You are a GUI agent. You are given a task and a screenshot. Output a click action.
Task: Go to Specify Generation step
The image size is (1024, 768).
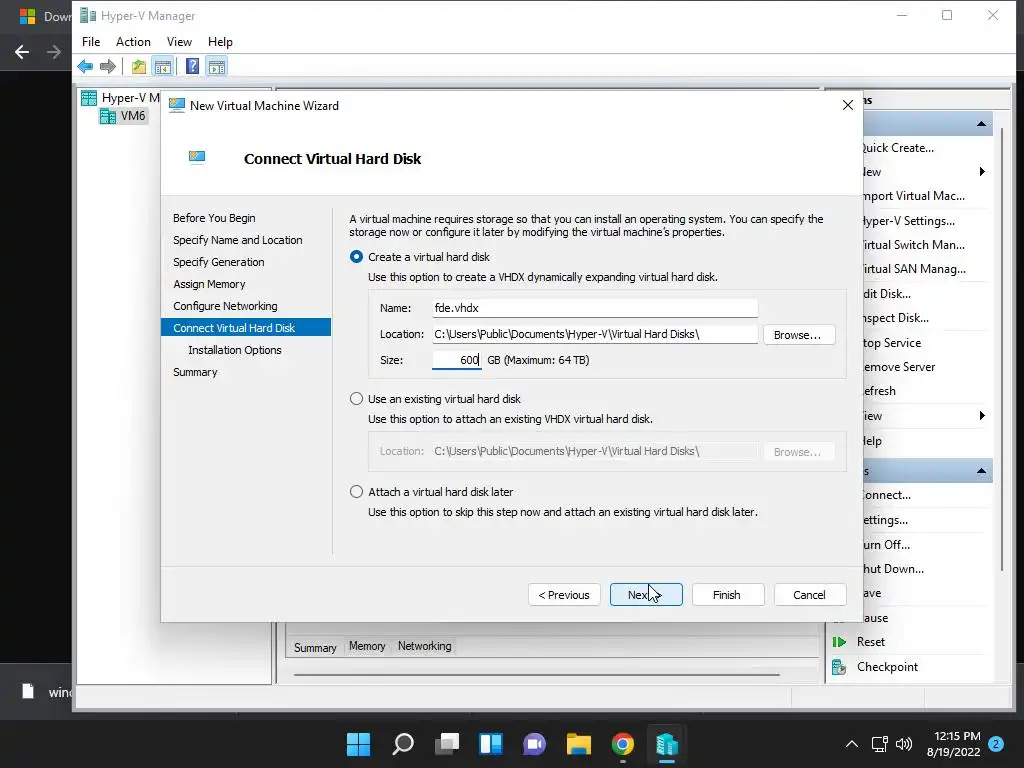click(x=219, y=262)
